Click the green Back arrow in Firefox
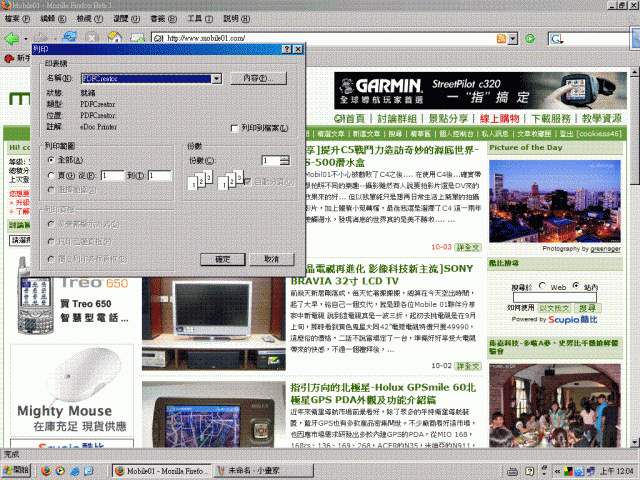The image size is (640, 480). coord(11,38)
